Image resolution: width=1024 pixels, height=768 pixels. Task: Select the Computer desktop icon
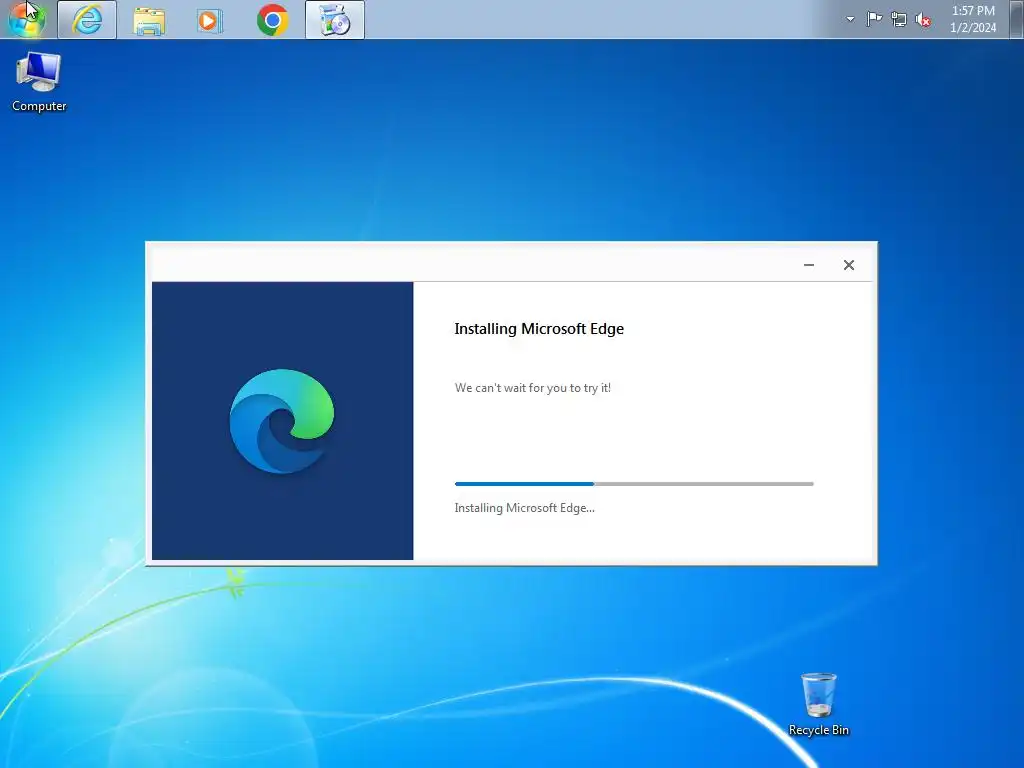39,82
